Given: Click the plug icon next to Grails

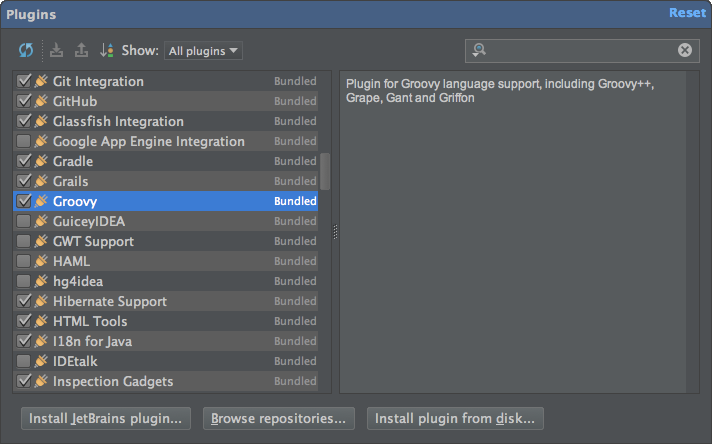Looking at the screenshot, I should [x=41, y=181].
